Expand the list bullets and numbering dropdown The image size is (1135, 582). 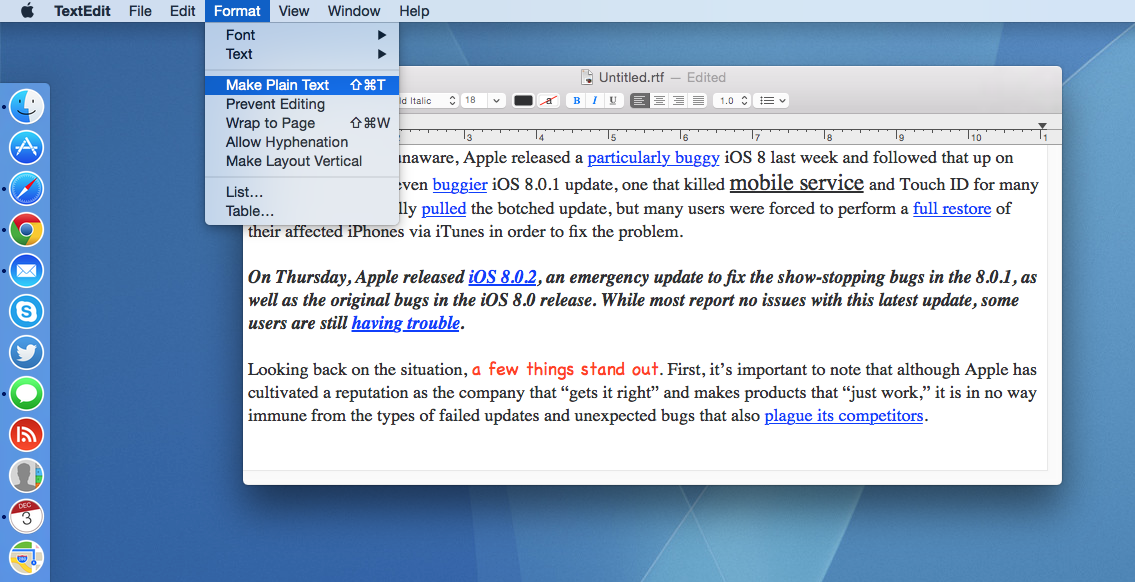coord(771,100)
